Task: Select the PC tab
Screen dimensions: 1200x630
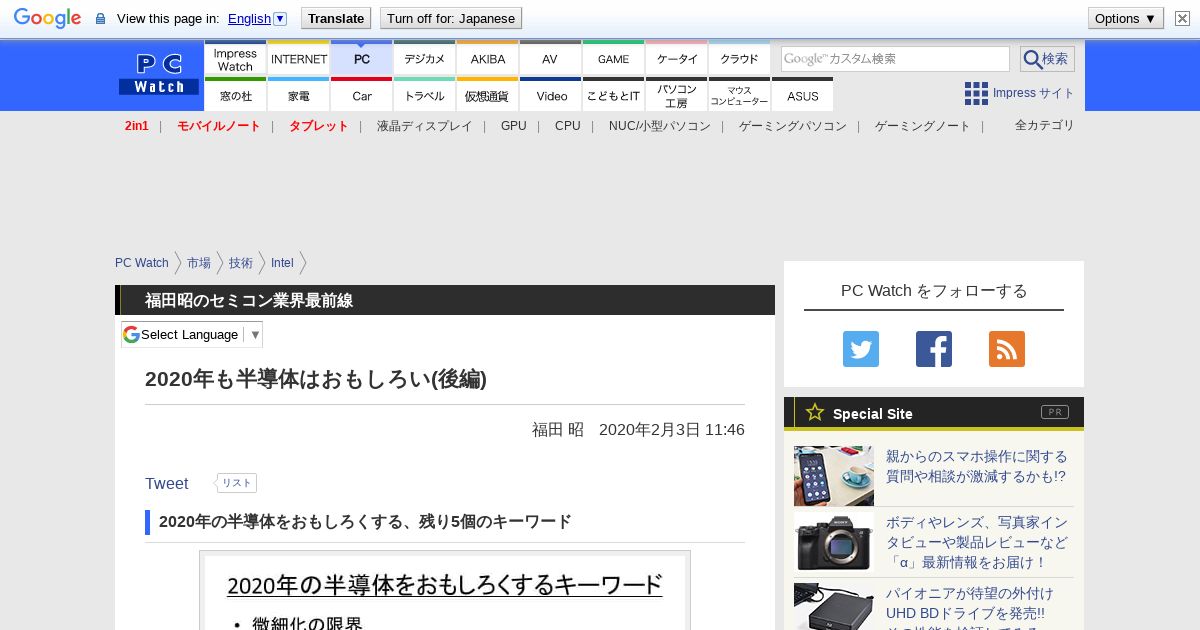Action: coord(361,59)
